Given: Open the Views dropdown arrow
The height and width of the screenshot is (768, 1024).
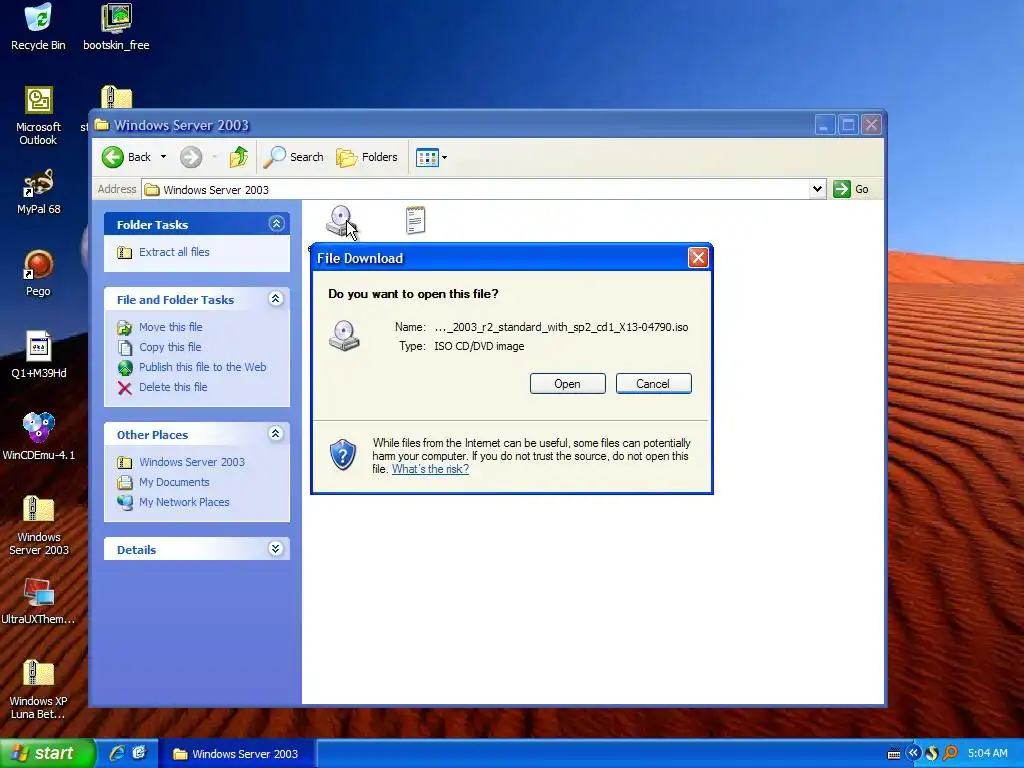Looking at the screenshot, I should 445,157.
